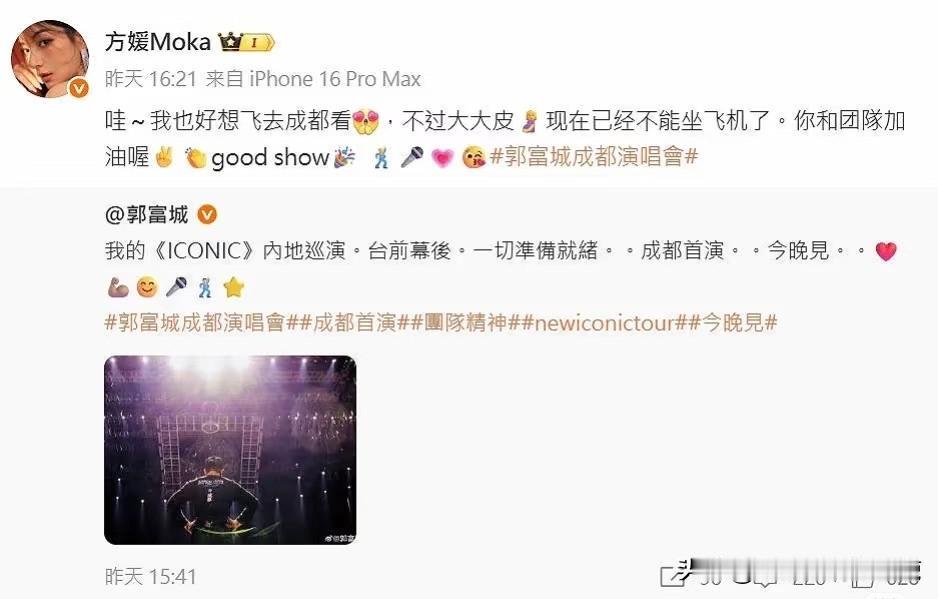Click the verified badge beside 郭富城
The image size is (938, 599).
click(x=207, y=214)
